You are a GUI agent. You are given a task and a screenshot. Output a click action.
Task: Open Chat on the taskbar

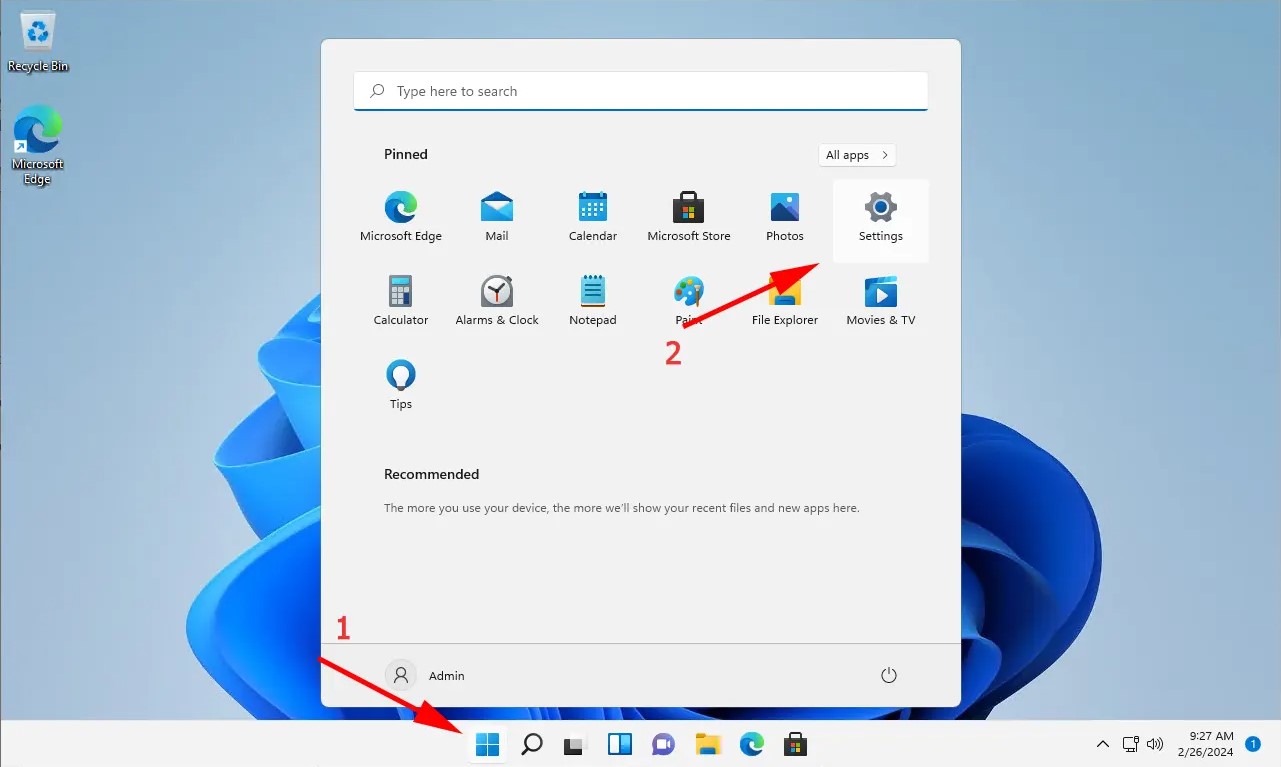tap(663, 744)
